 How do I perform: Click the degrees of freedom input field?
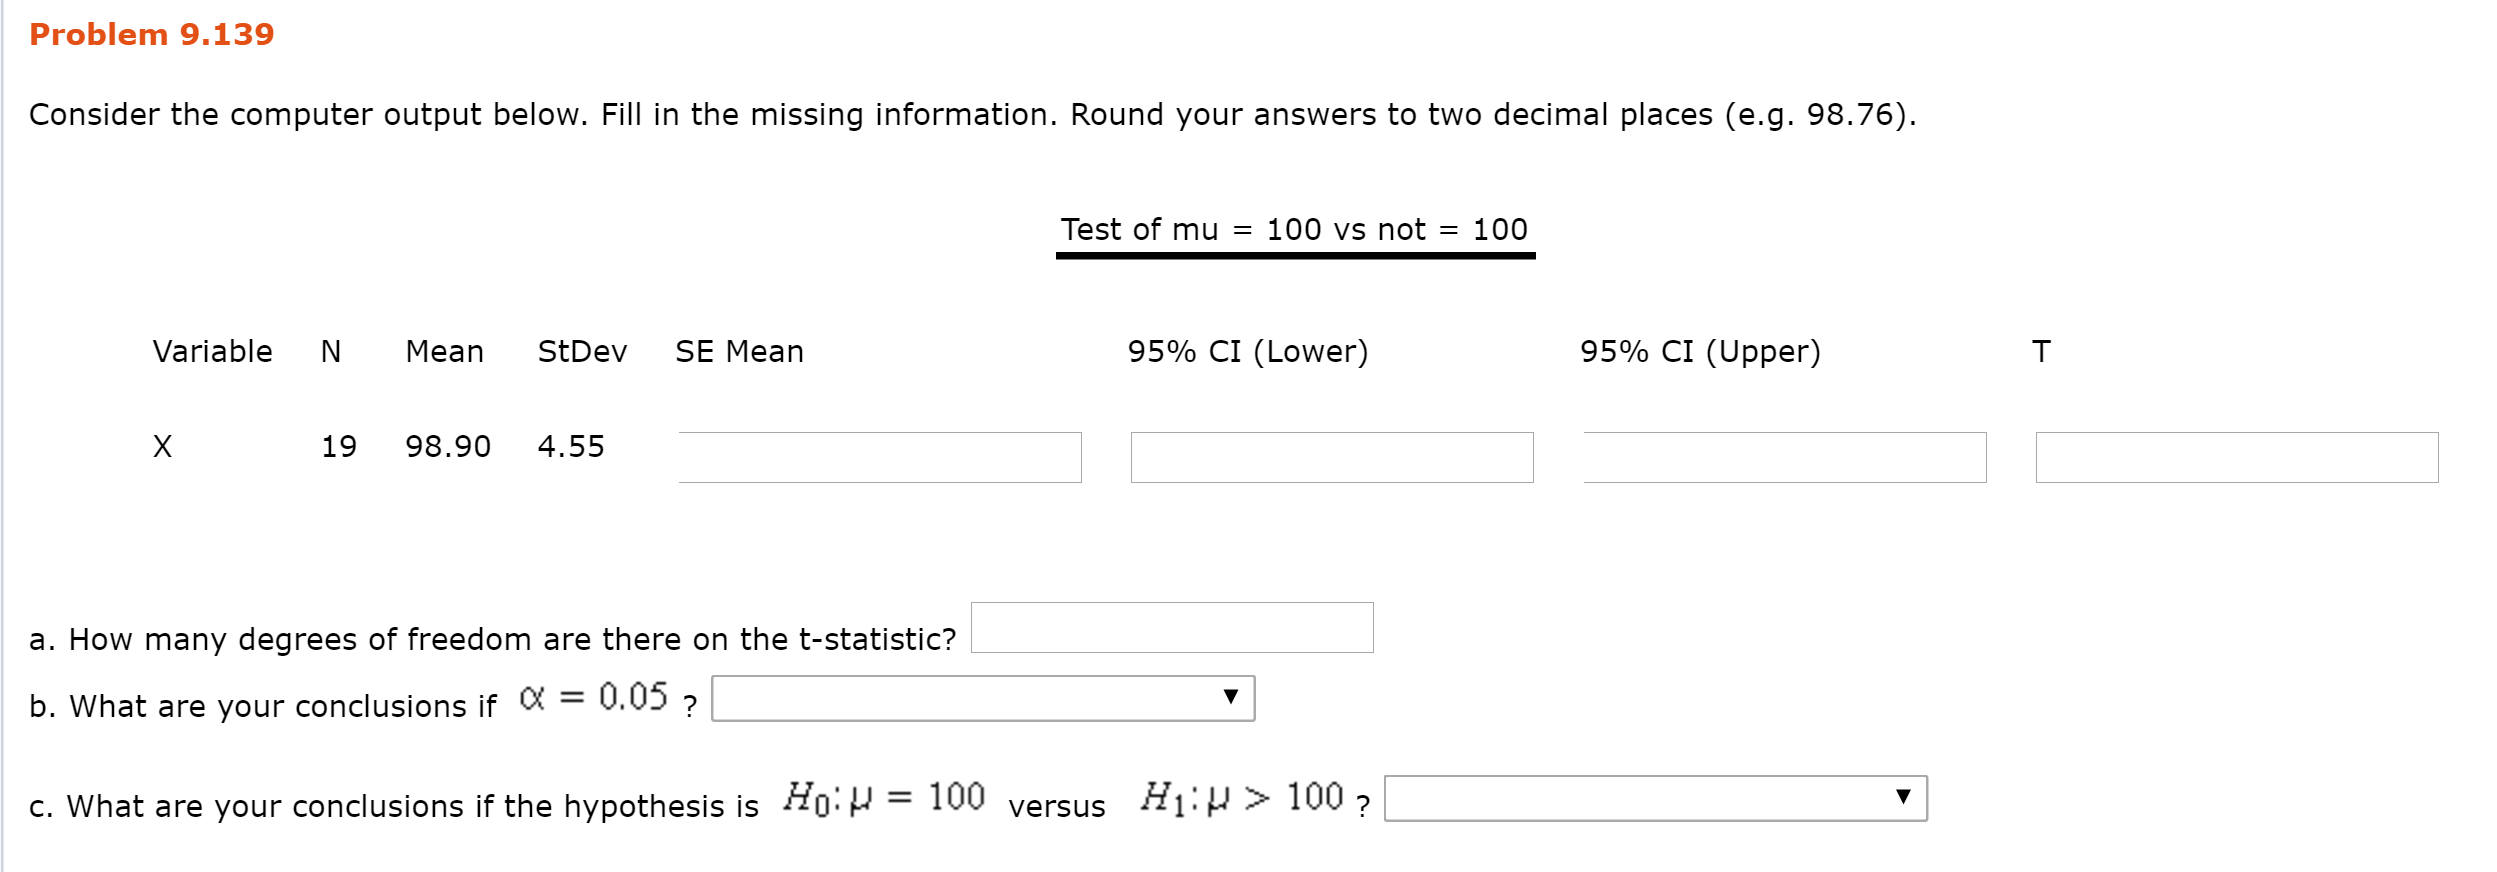coord(1172,627)
